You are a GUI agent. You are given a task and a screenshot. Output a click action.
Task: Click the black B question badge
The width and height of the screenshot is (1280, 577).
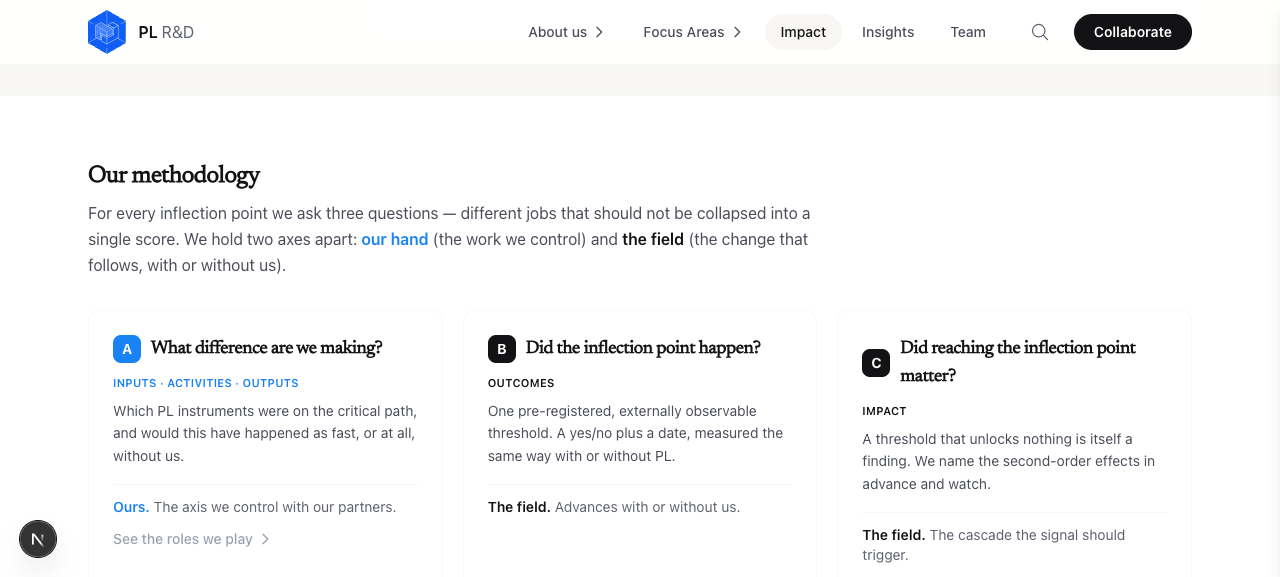pyautogui.click(x=502, y=348)
